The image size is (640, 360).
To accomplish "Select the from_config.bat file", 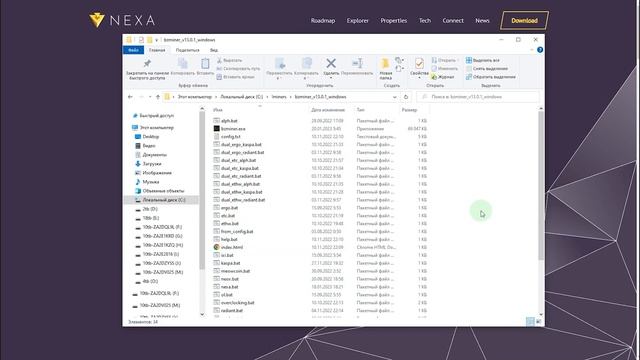I will pos(237,231).
